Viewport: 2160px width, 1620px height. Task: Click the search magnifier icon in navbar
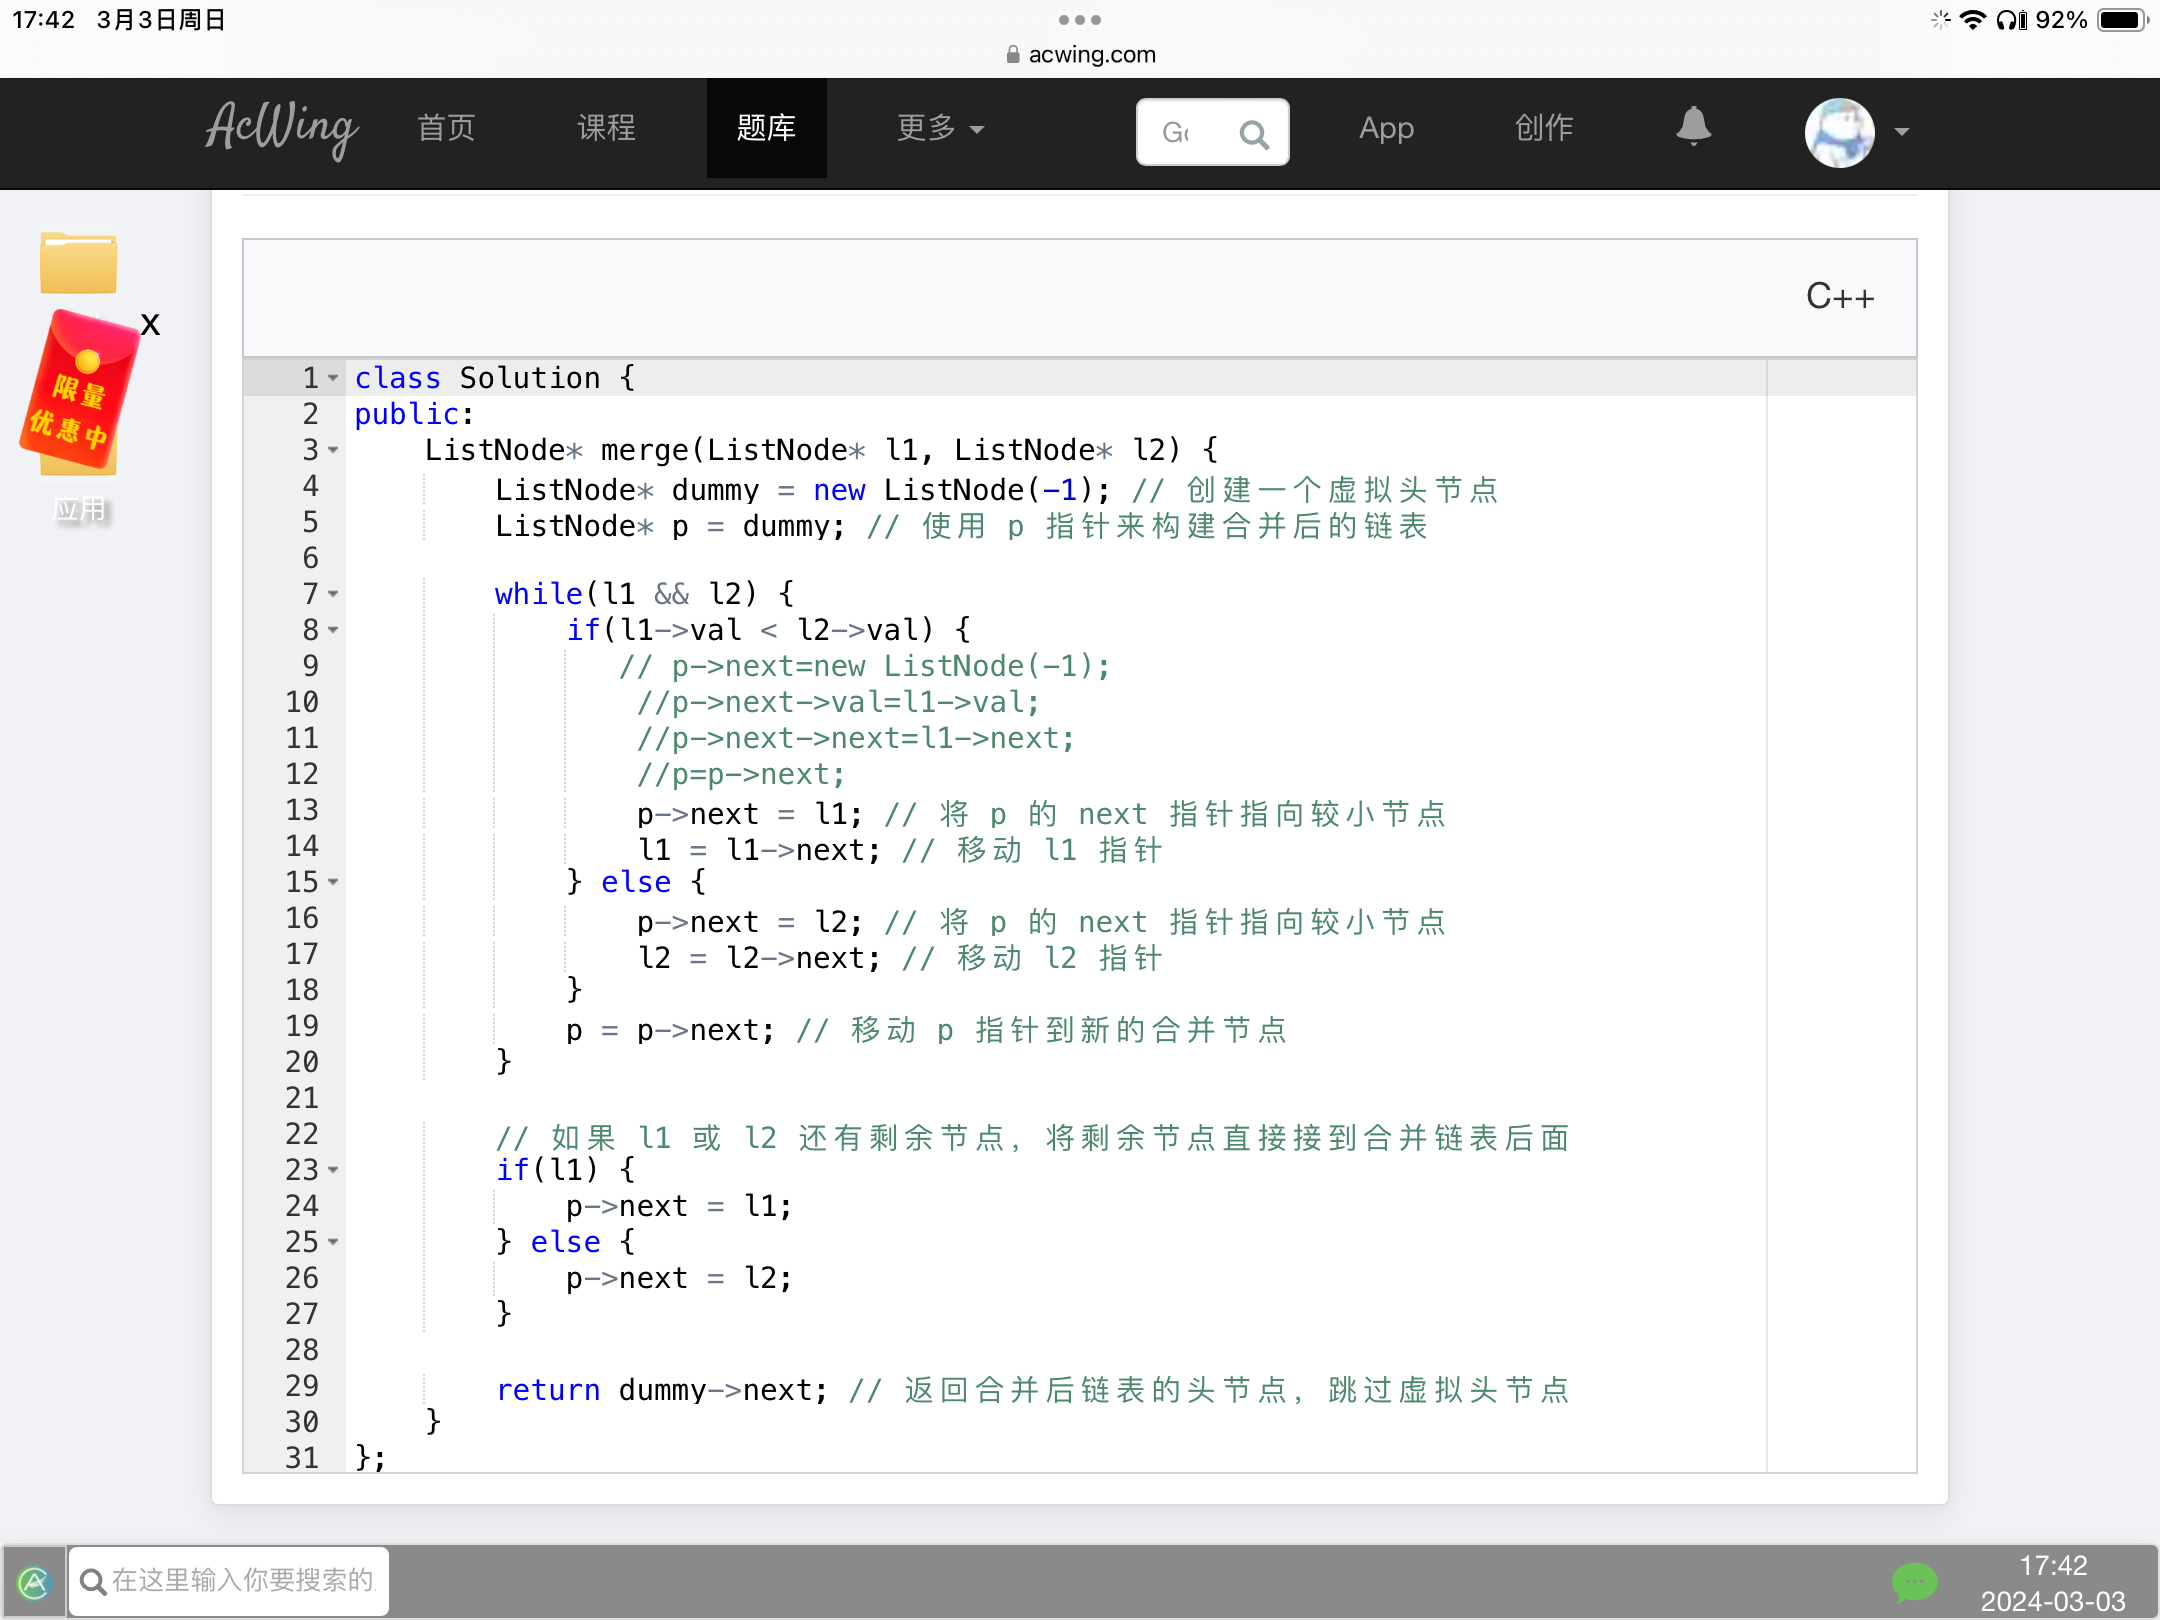1253,133
